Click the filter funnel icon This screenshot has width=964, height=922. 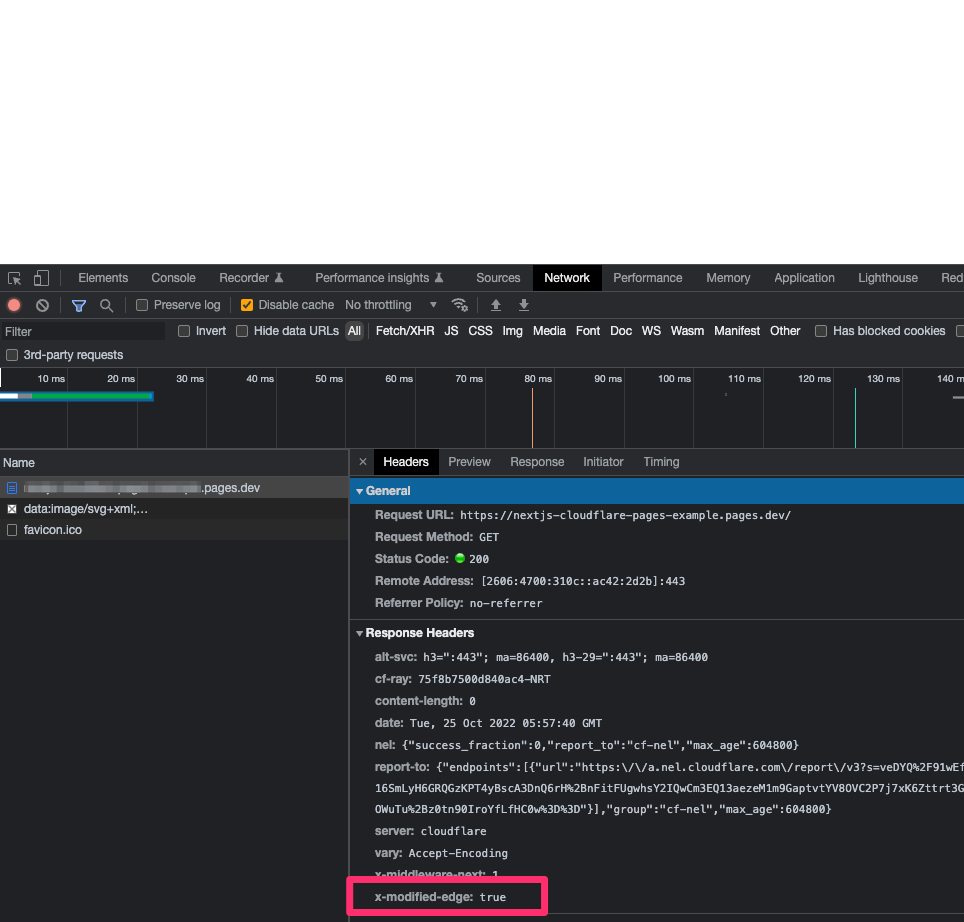tap(78, 305)
